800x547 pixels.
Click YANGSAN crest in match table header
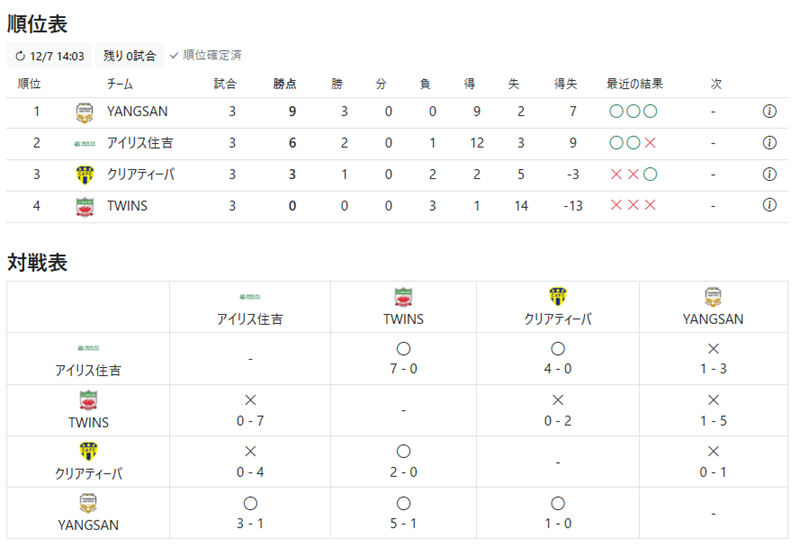[713, 297]
